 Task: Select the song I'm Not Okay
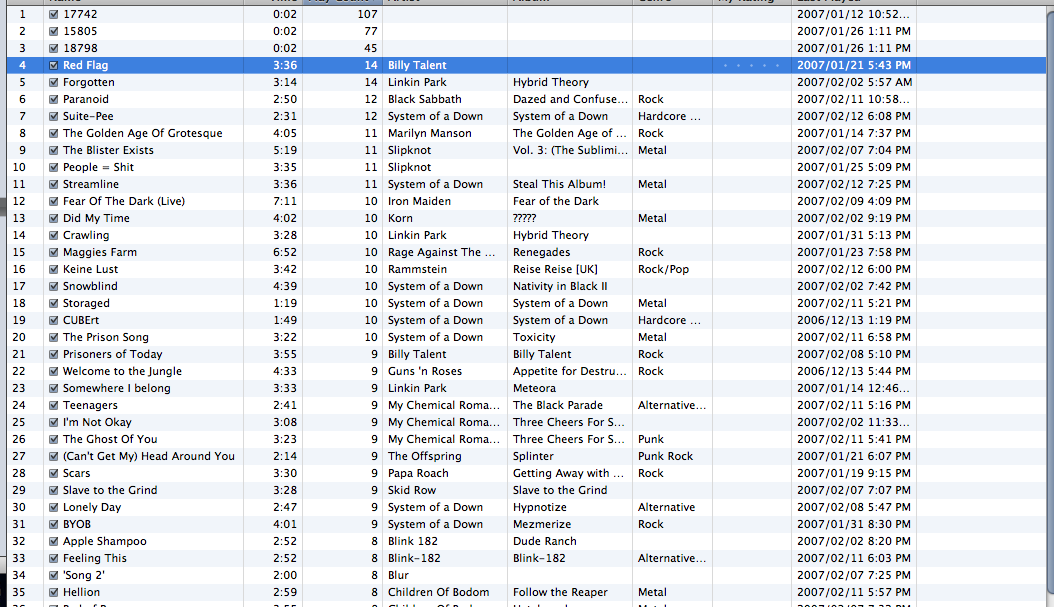coord(97,422)
